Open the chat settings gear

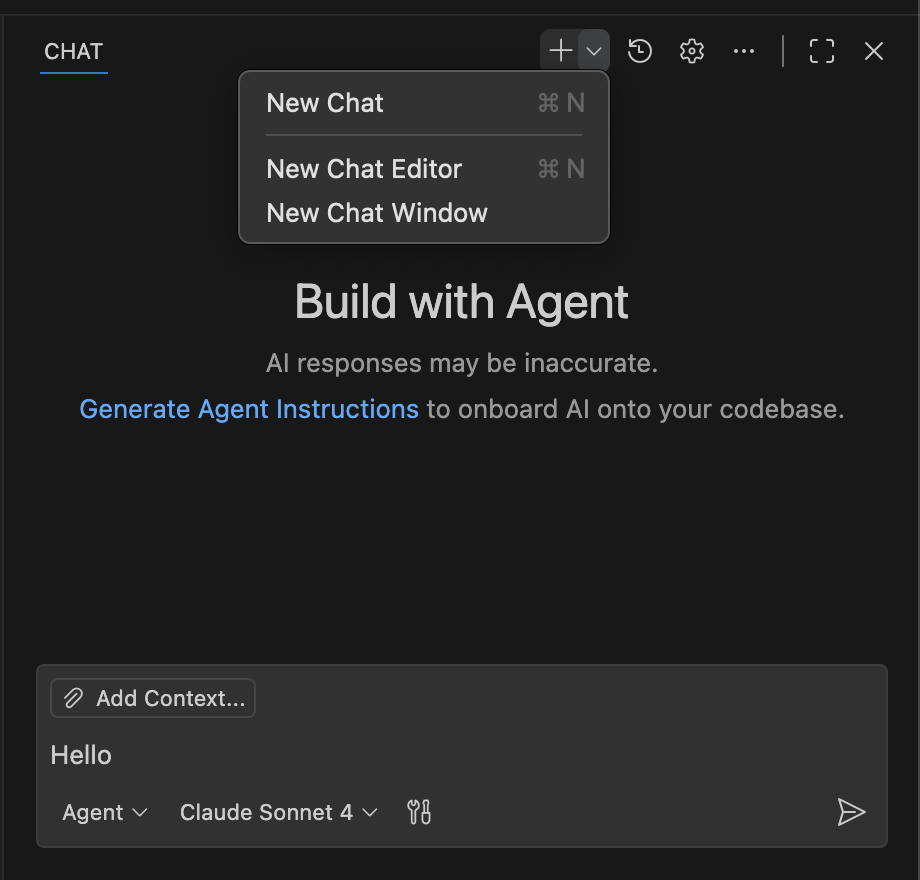691,51
